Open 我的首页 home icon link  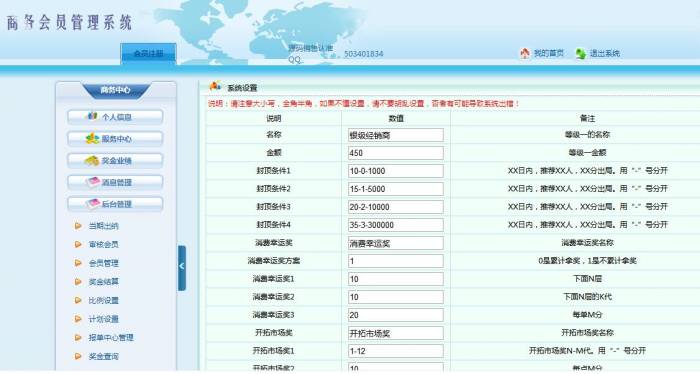click(525, 54)
